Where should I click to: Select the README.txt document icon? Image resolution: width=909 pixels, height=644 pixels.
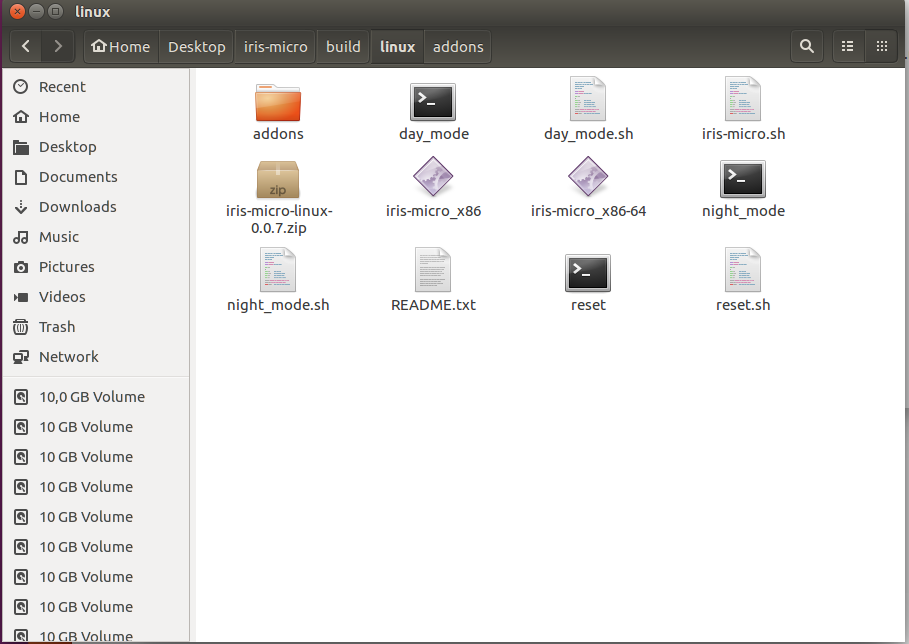tap(432, 270)
